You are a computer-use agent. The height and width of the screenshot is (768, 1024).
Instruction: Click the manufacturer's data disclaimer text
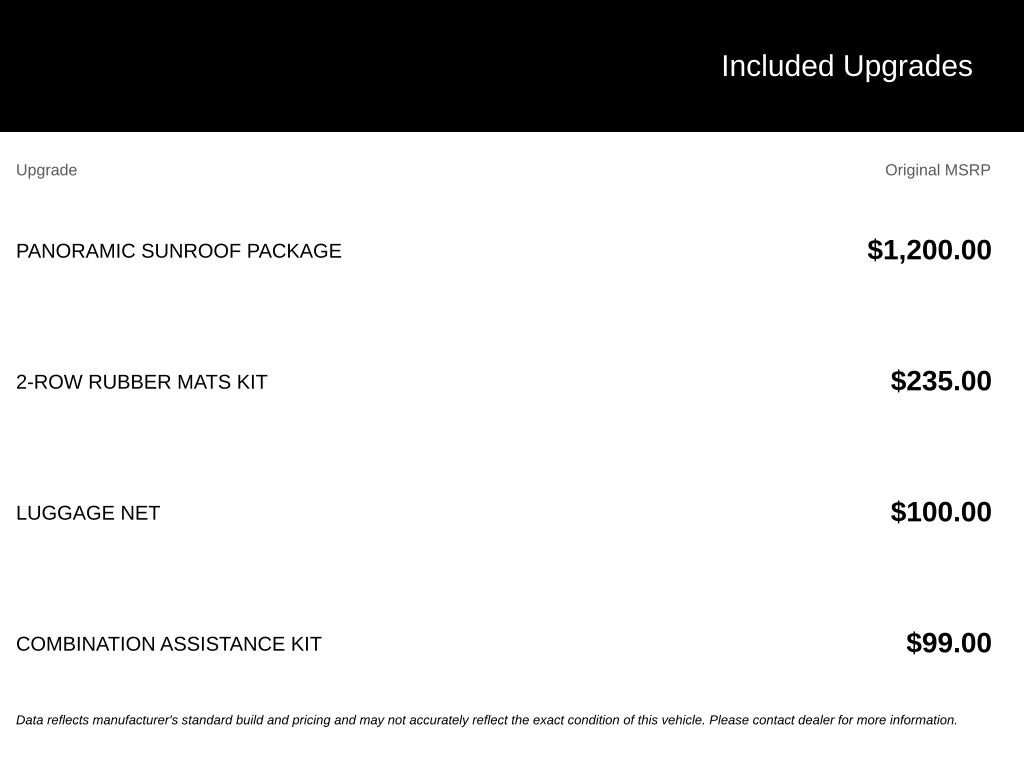click(x=487, y=720)
